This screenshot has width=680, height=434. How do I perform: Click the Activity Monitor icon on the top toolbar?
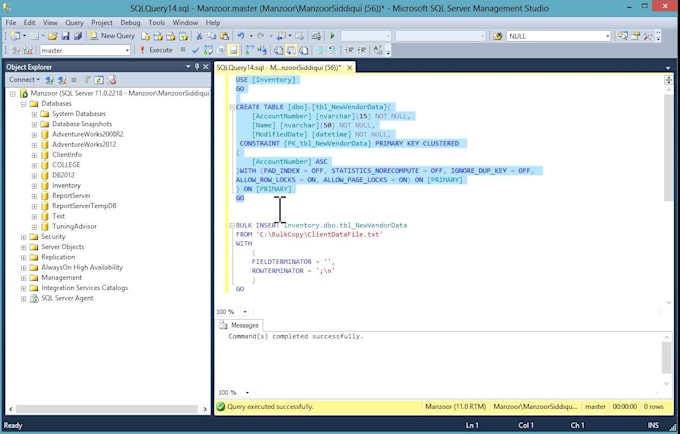click(316, 36)
